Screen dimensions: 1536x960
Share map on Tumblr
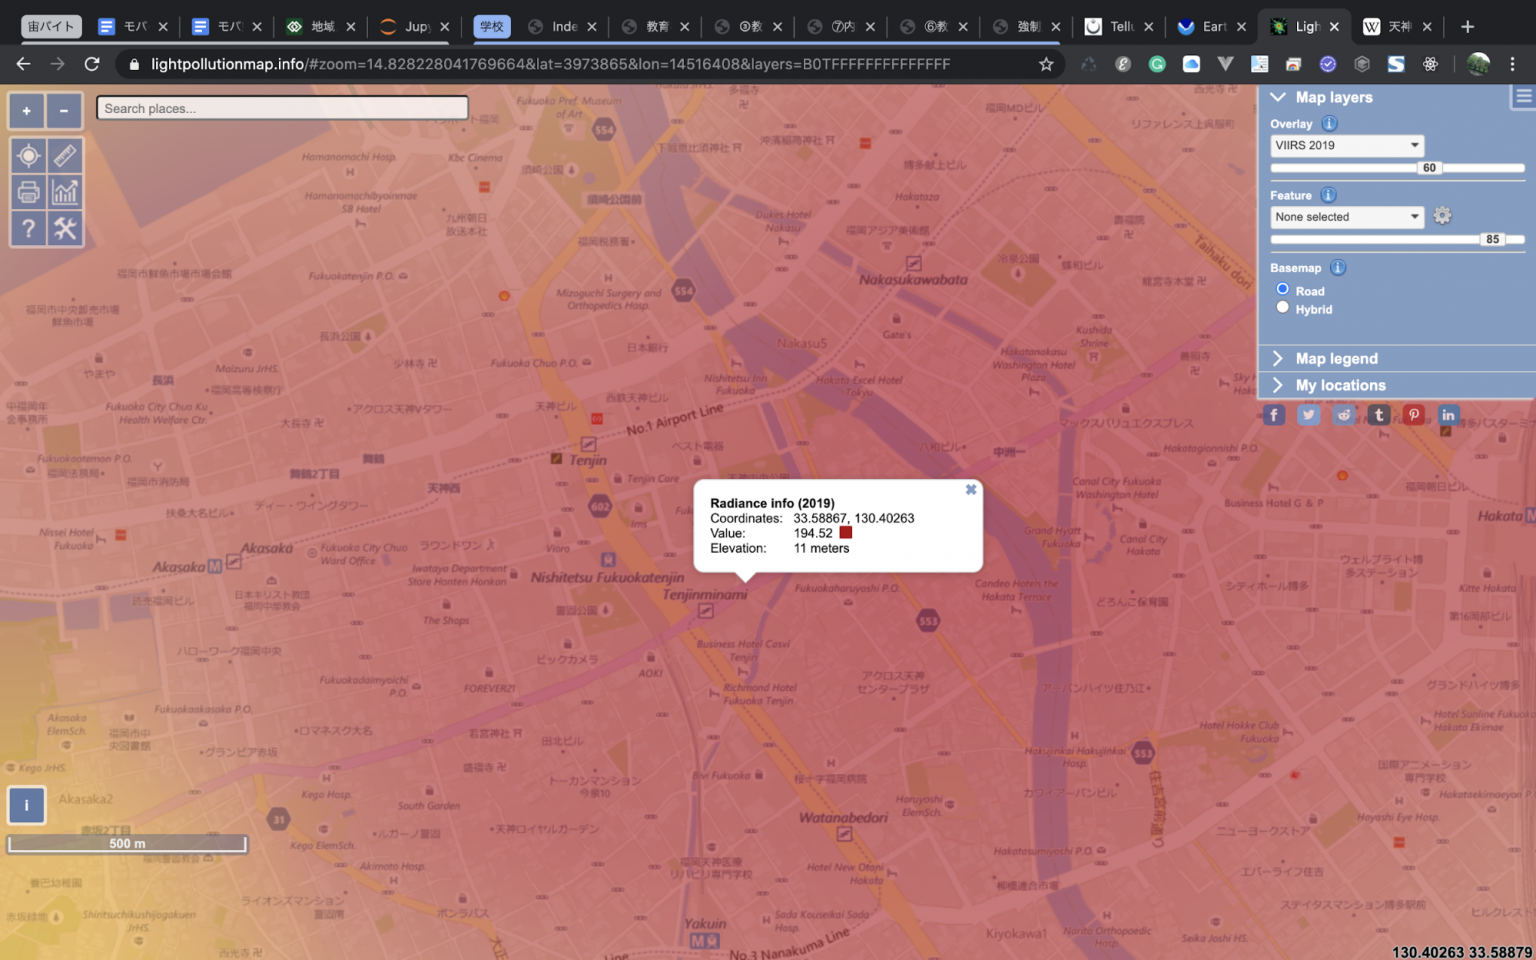1379,415
